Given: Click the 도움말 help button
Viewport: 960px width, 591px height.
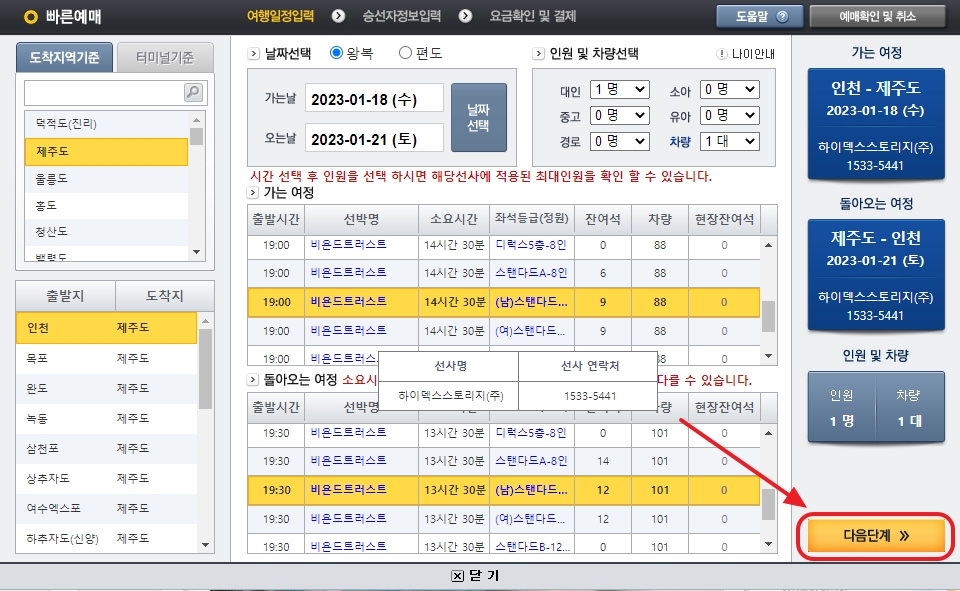Looking at the screenshot, I should [760, 17].
